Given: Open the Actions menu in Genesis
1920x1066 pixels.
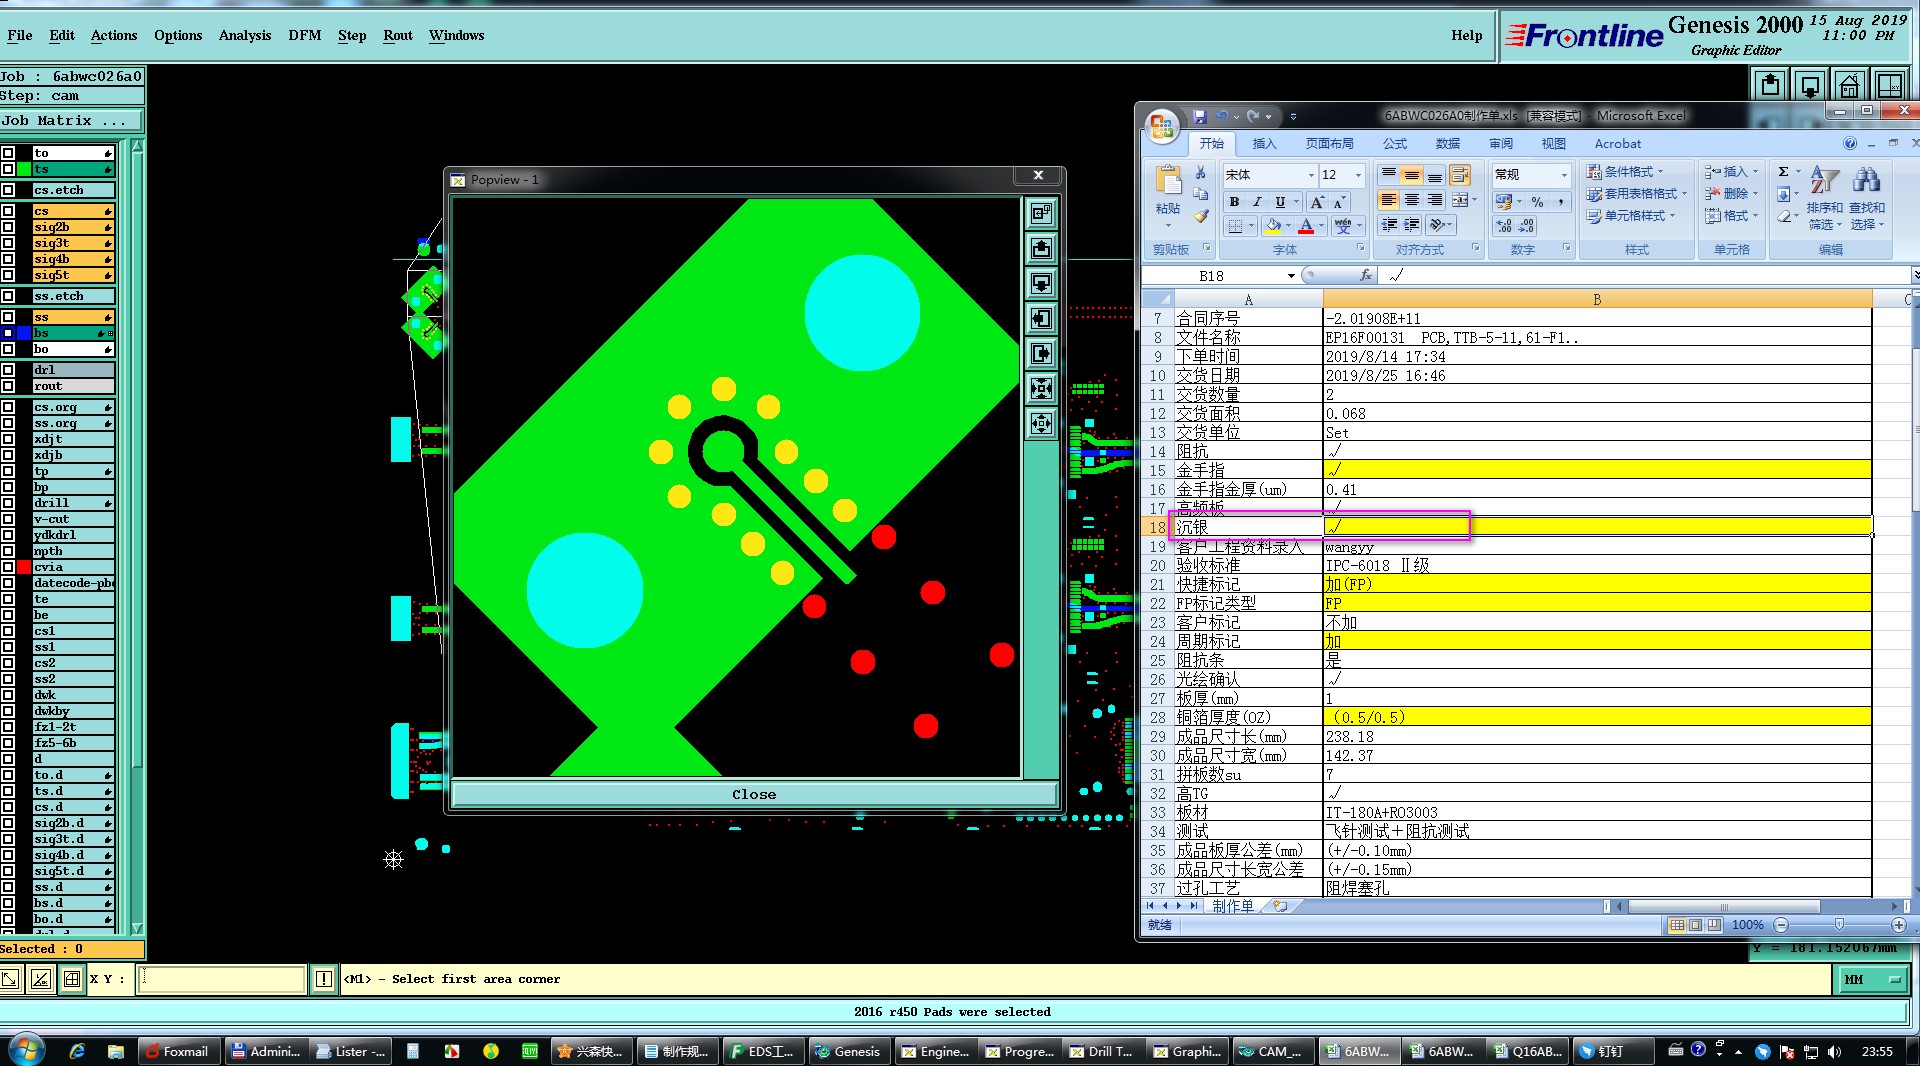Looking at the screenshot, I should pyautogui.click(x=114, y=35).
